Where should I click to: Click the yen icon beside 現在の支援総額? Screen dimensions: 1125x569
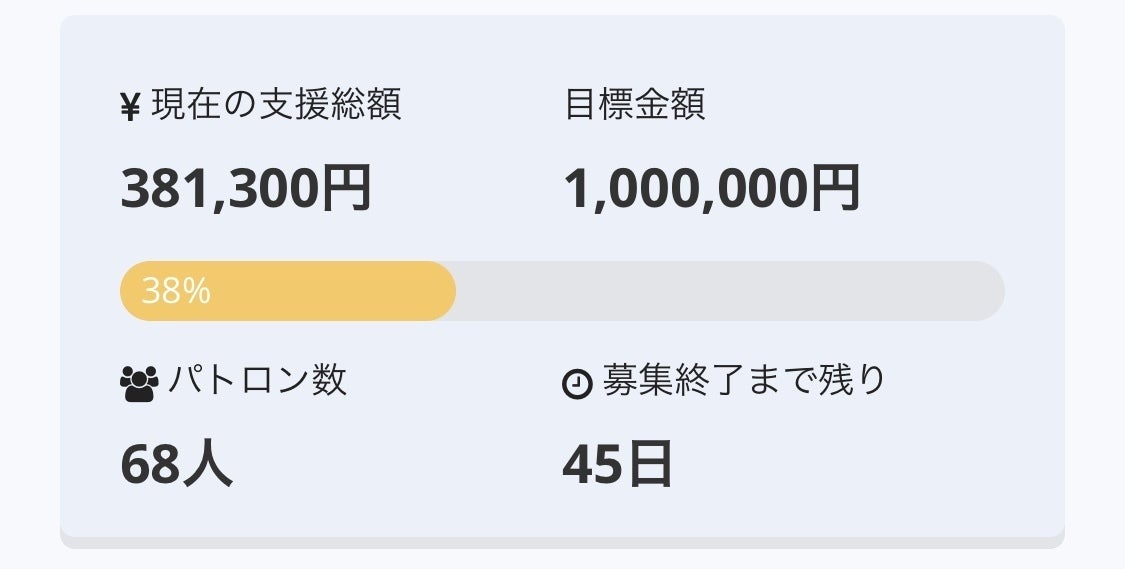coord(130,108)
